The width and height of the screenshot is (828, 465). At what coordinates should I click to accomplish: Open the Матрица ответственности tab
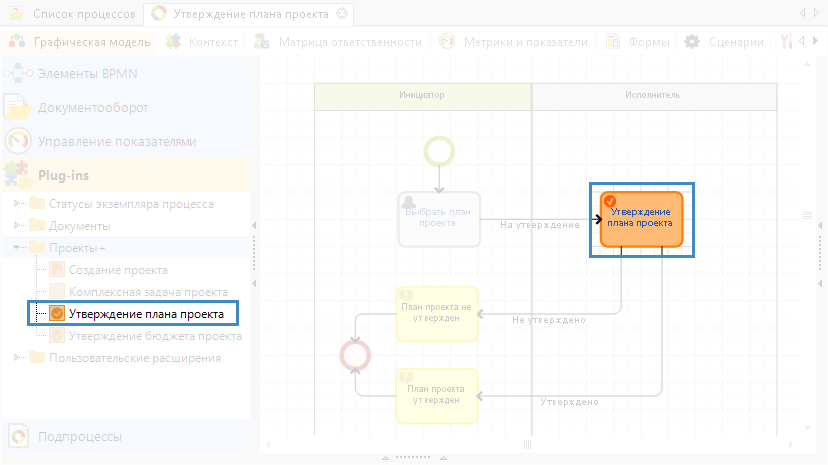336,42
